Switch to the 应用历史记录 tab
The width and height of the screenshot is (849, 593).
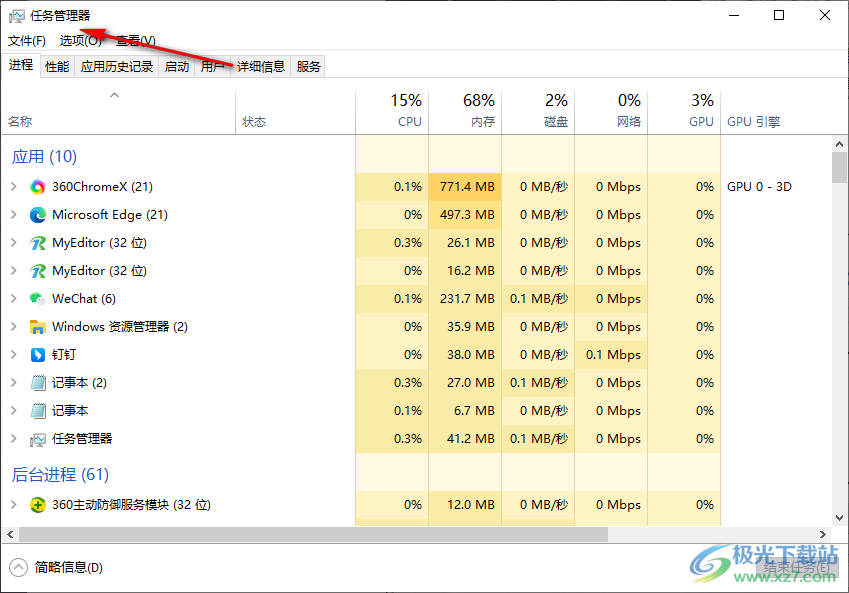[117, 67]
